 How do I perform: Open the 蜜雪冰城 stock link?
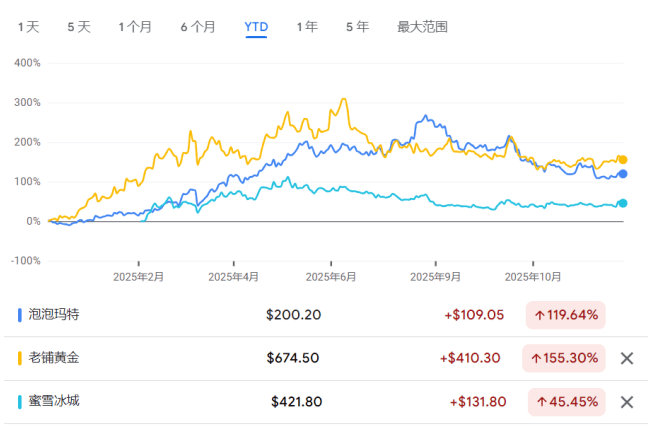54,402
